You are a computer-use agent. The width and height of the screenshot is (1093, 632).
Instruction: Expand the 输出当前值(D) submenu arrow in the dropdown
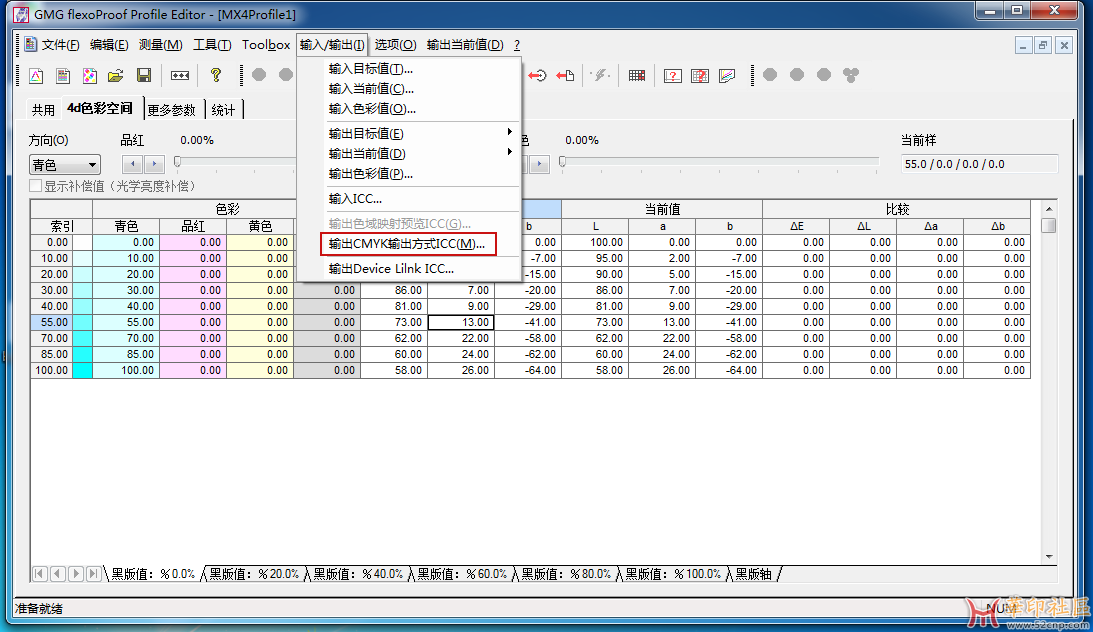(x=510, y=152)
